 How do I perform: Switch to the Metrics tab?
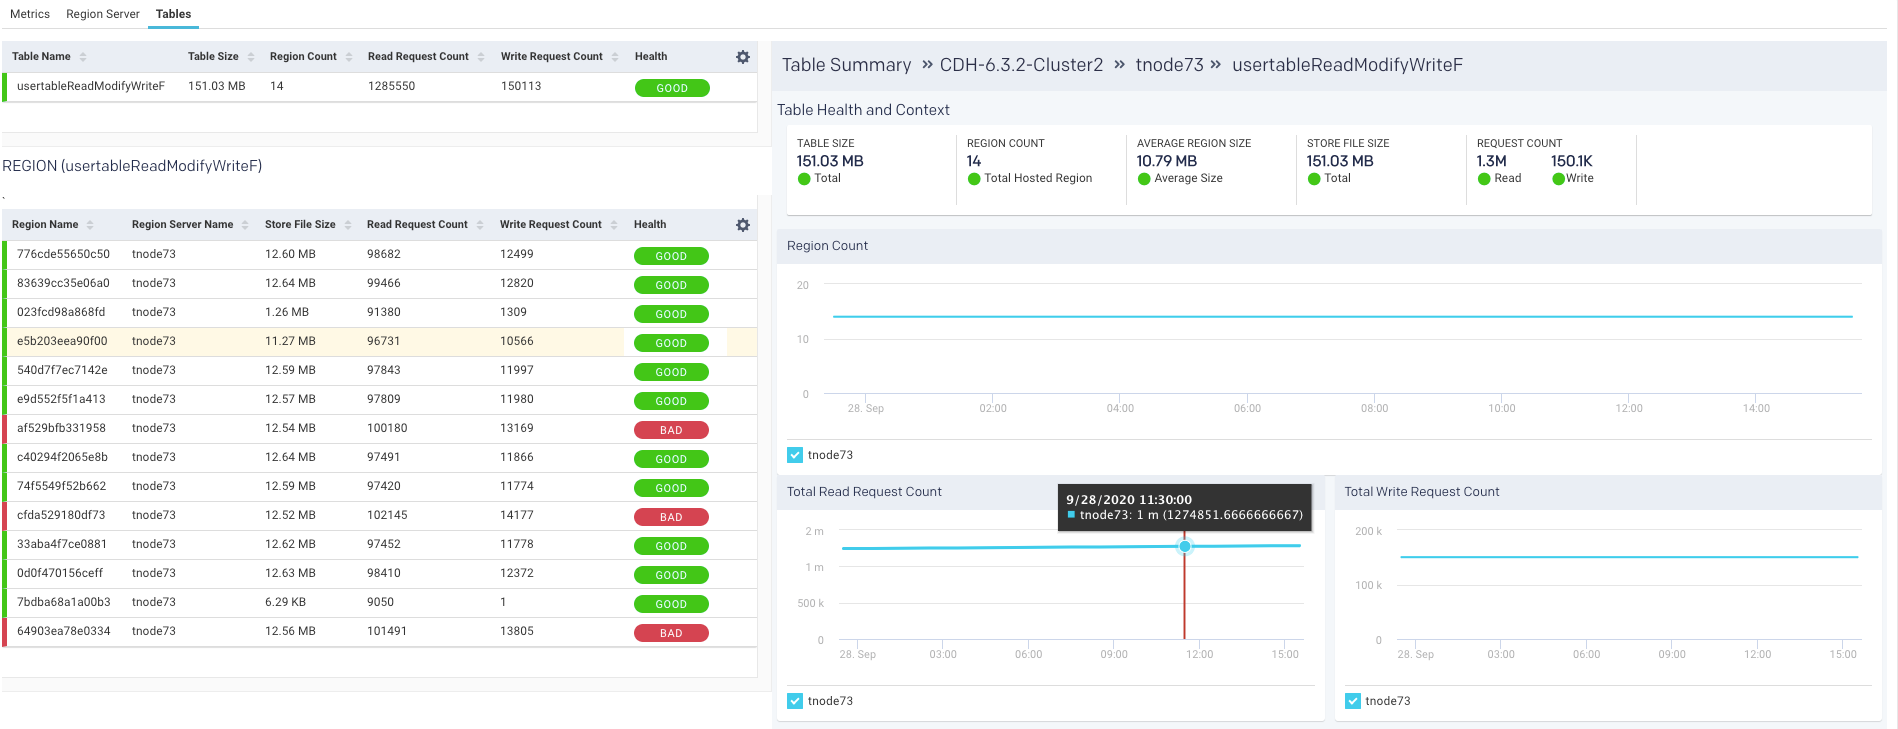click(30, 14)
